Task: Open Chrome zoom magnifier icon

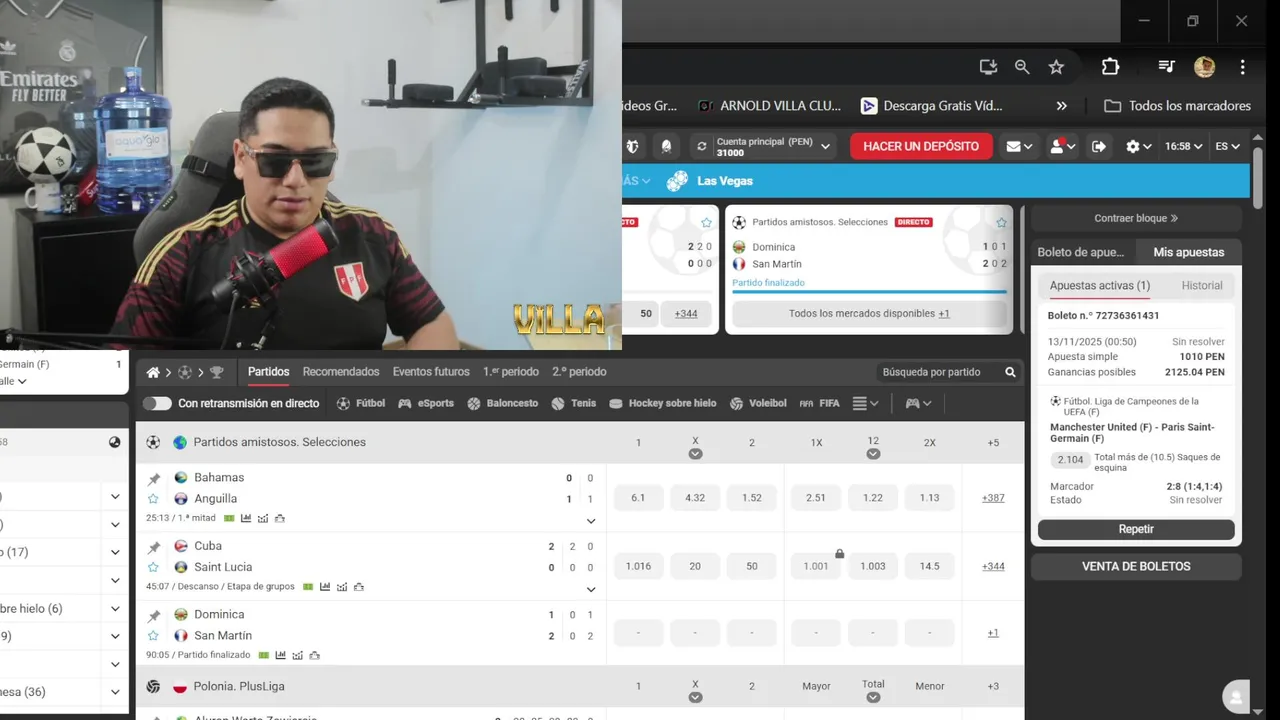Action: 1022,67
